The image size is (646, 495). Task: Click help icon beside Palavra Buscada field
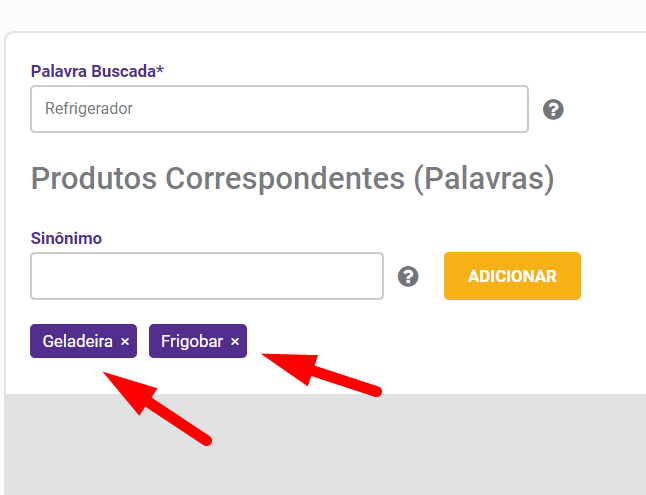tap(553, 110)
